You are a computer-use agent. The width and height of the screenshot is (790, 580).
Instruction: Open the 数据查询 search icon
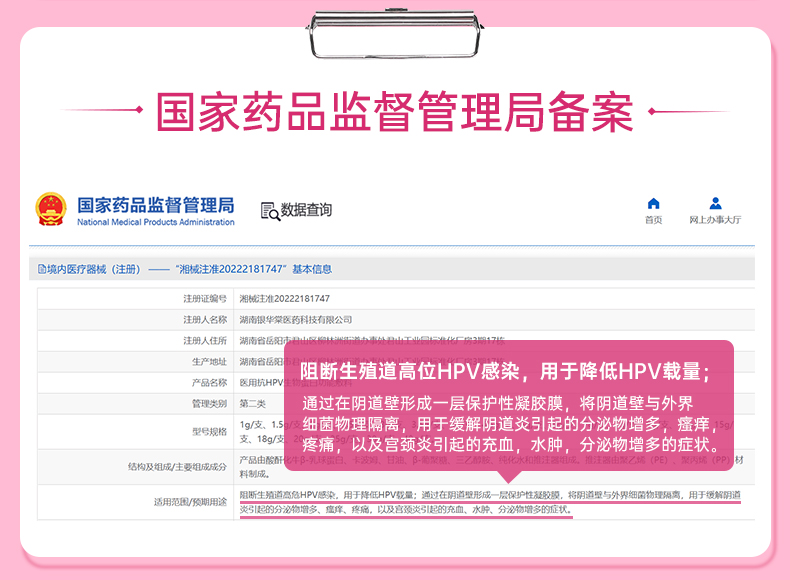click(270, 211)
